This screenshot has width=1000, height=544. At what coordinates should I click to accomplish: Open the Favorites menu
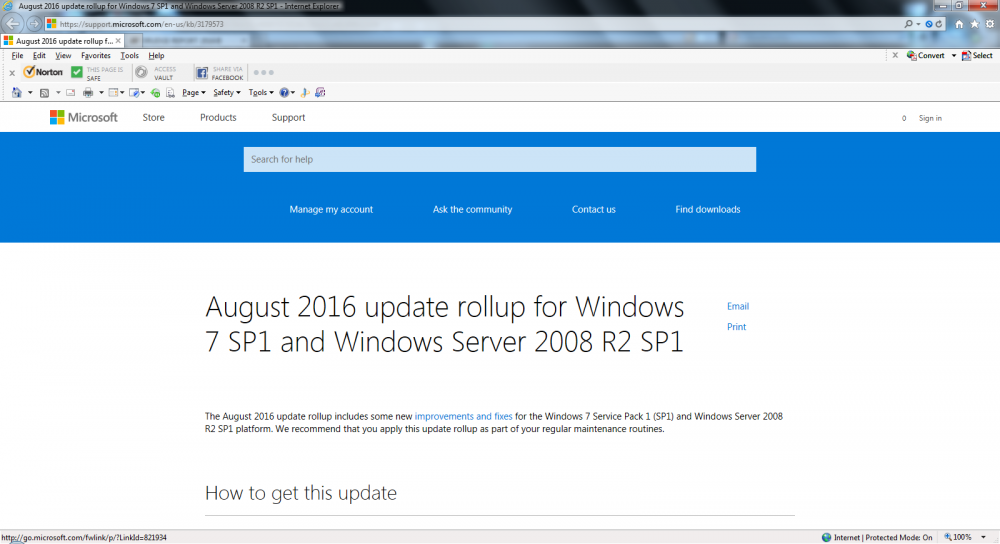[x=96, y=55]
